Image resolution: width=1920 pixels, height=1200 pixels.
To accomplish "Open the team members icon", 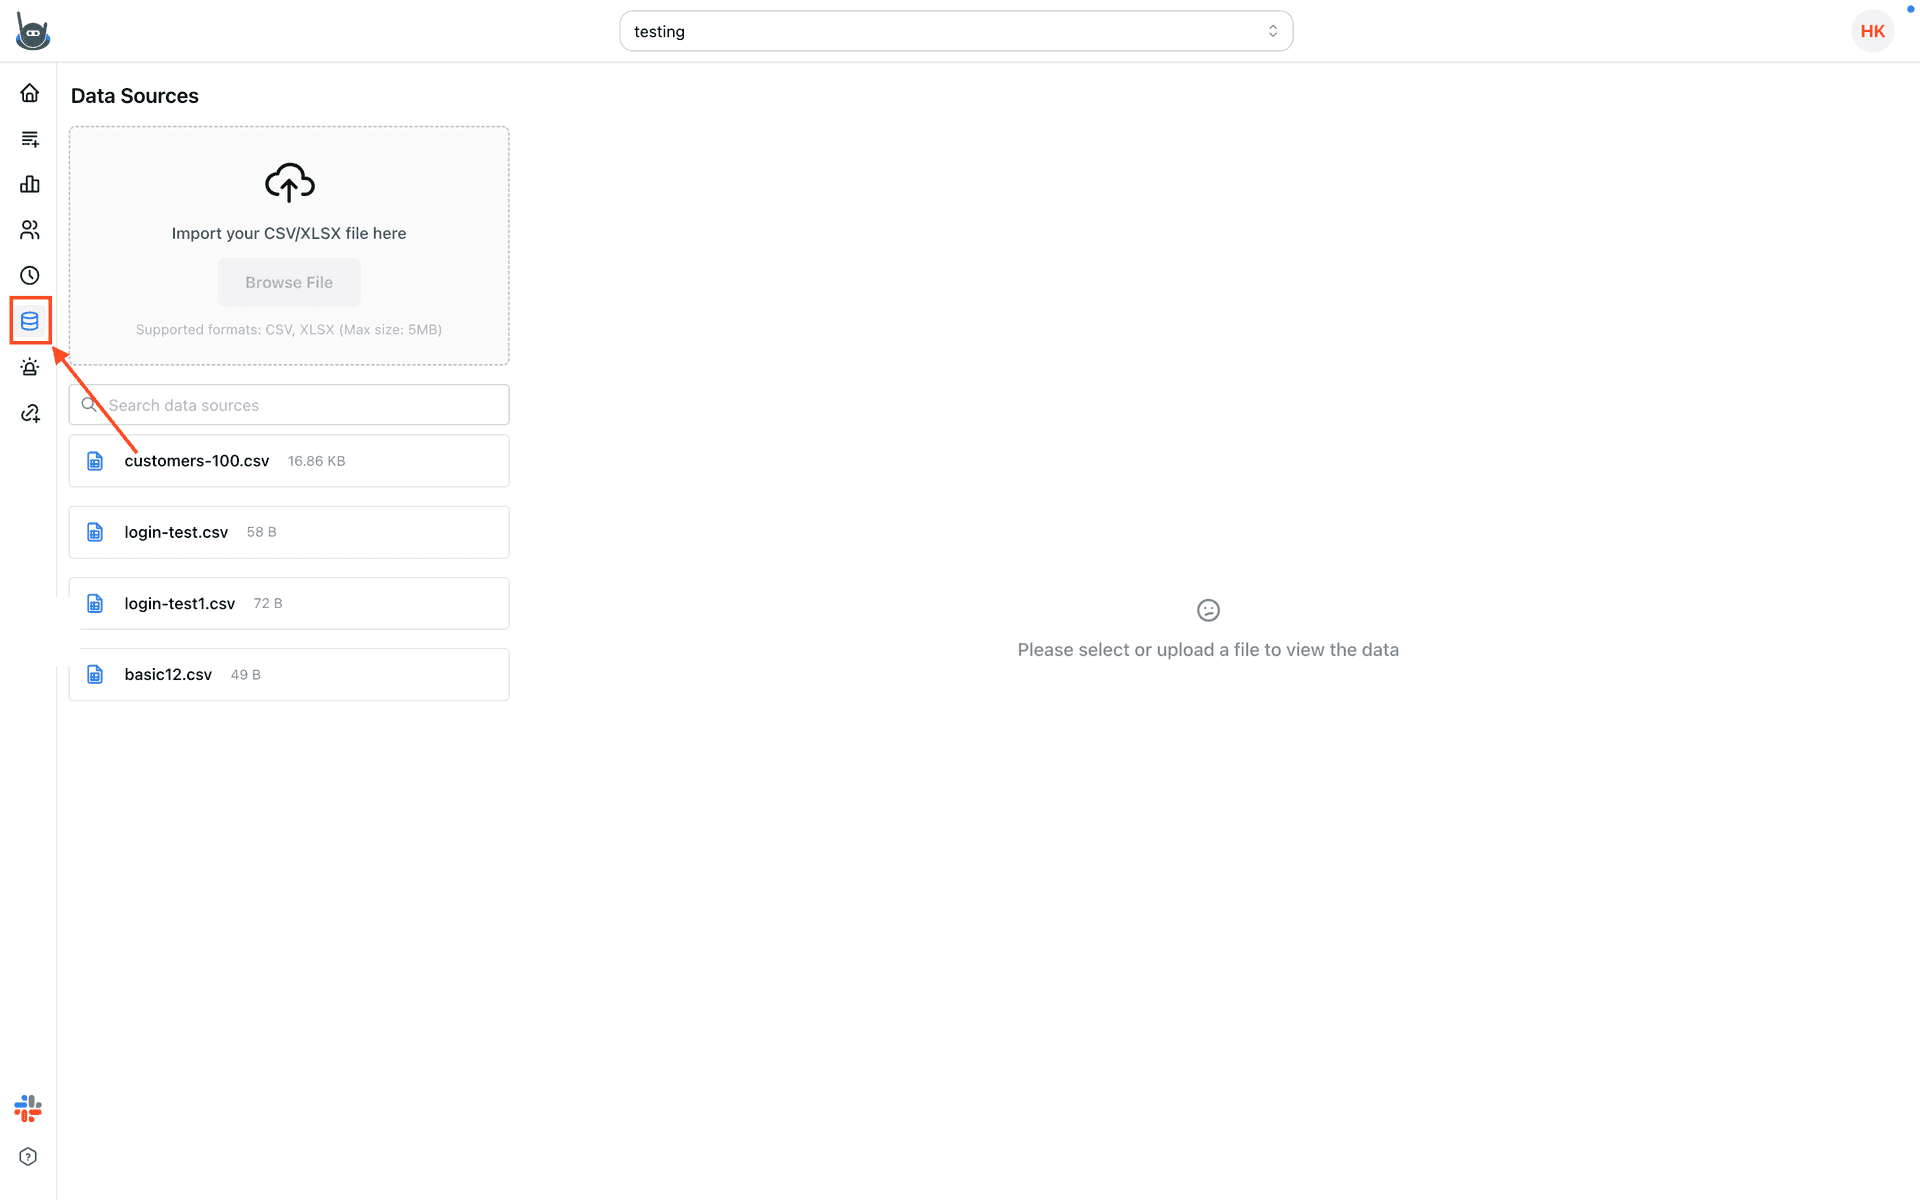I will point(30,230).
